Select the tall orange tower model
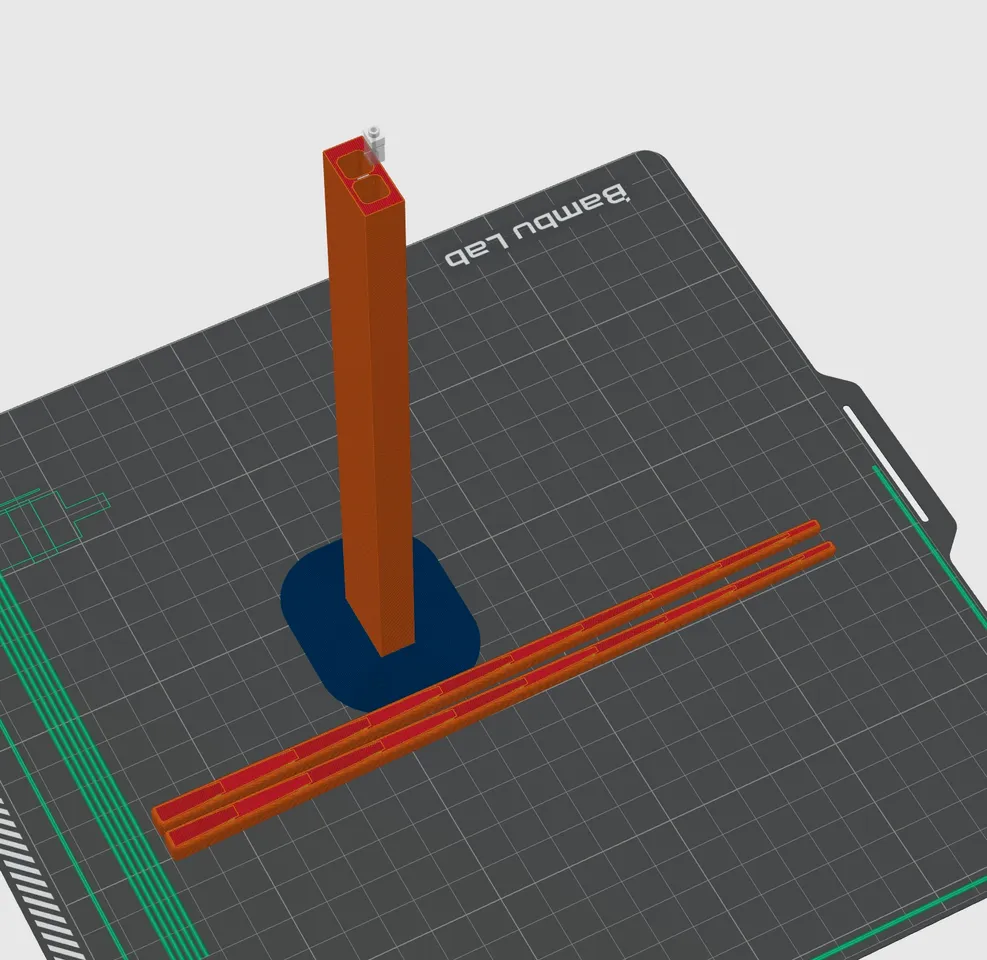 pos(370,400)
